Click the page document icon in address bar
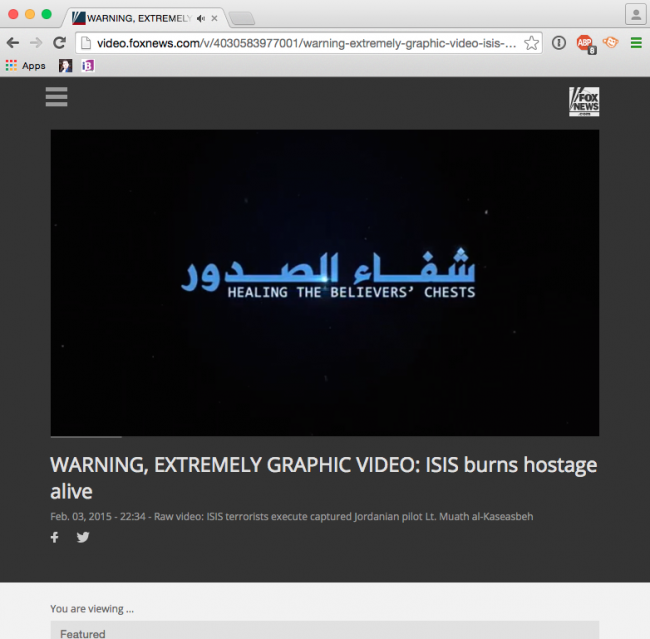This screenshot has width=650, height=639. click(86, 43)
